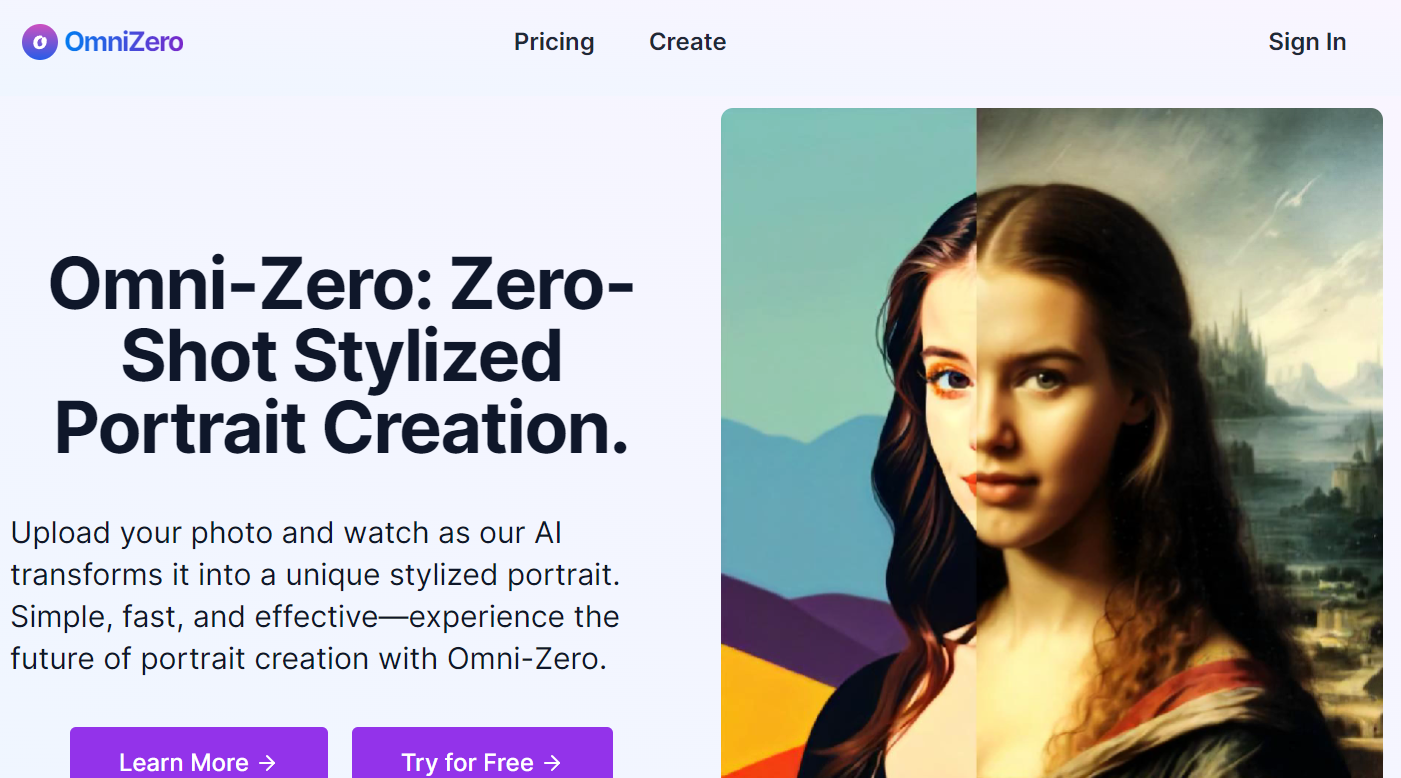Click the woman's lips in the portrait
The width and height of the screenshot is (1401, 778).
[1000, 487]
